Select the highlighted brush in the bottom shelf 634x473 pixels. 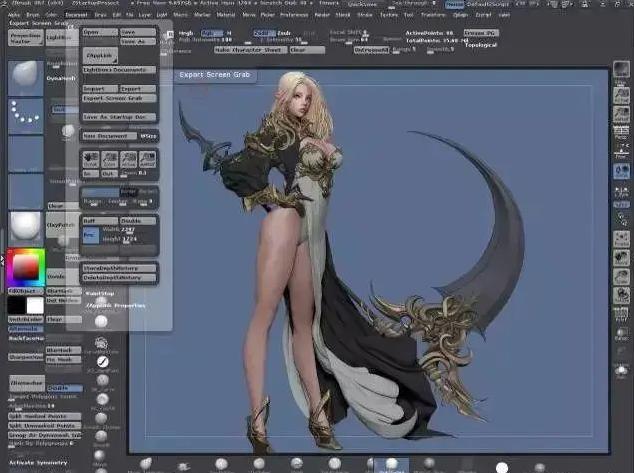click(391, 465)
